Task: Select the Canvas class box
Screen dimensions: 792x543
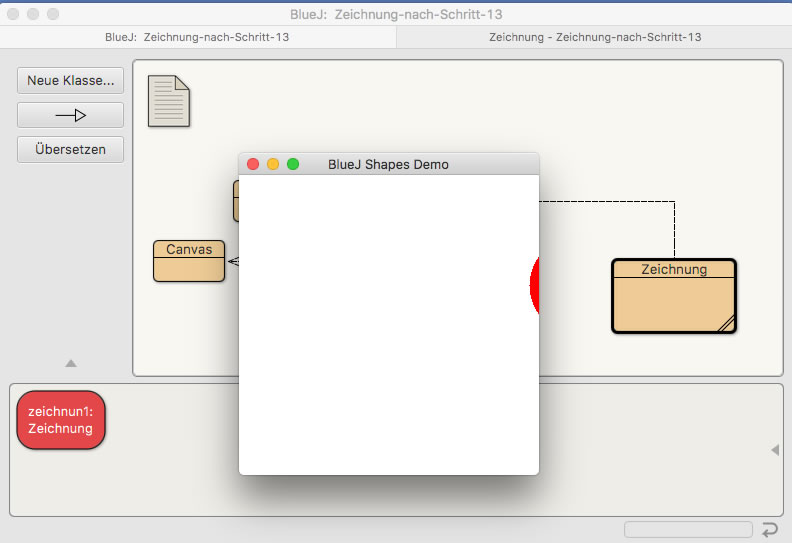Action: [189, 261]
